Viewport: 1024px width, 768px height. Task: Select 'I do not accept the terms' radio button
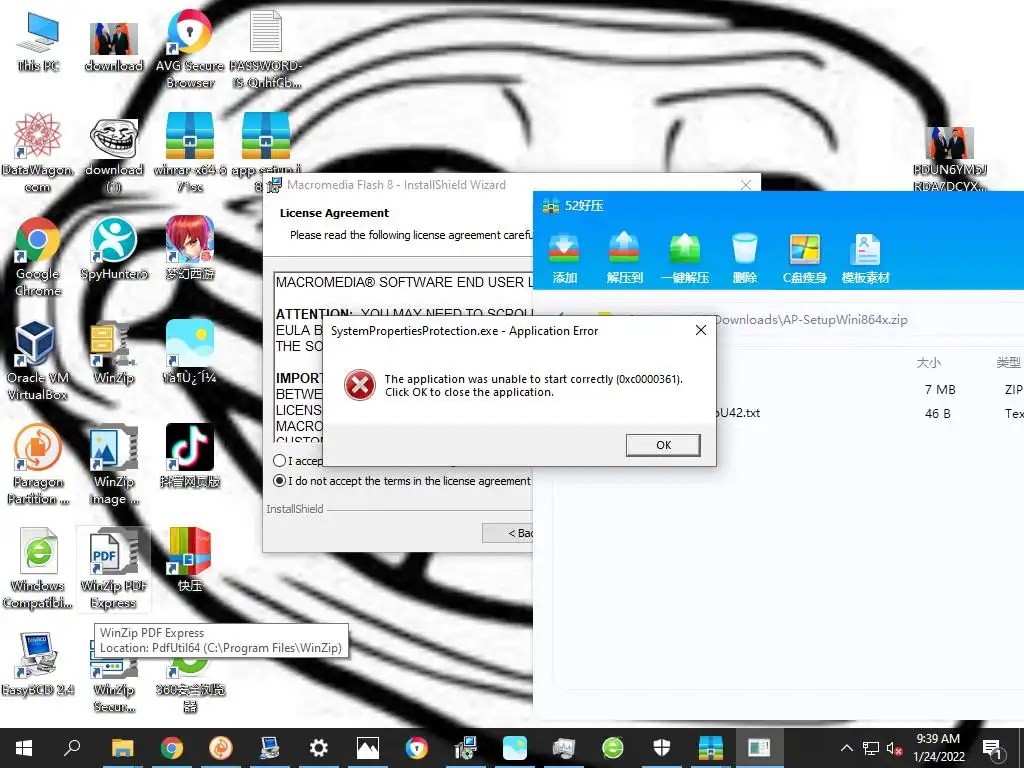click(x=280, y=481)
